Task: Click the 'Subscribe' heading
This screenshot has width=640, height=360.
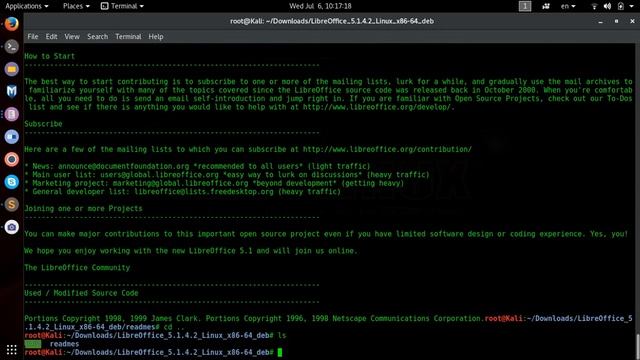Action: pos(43,124)
